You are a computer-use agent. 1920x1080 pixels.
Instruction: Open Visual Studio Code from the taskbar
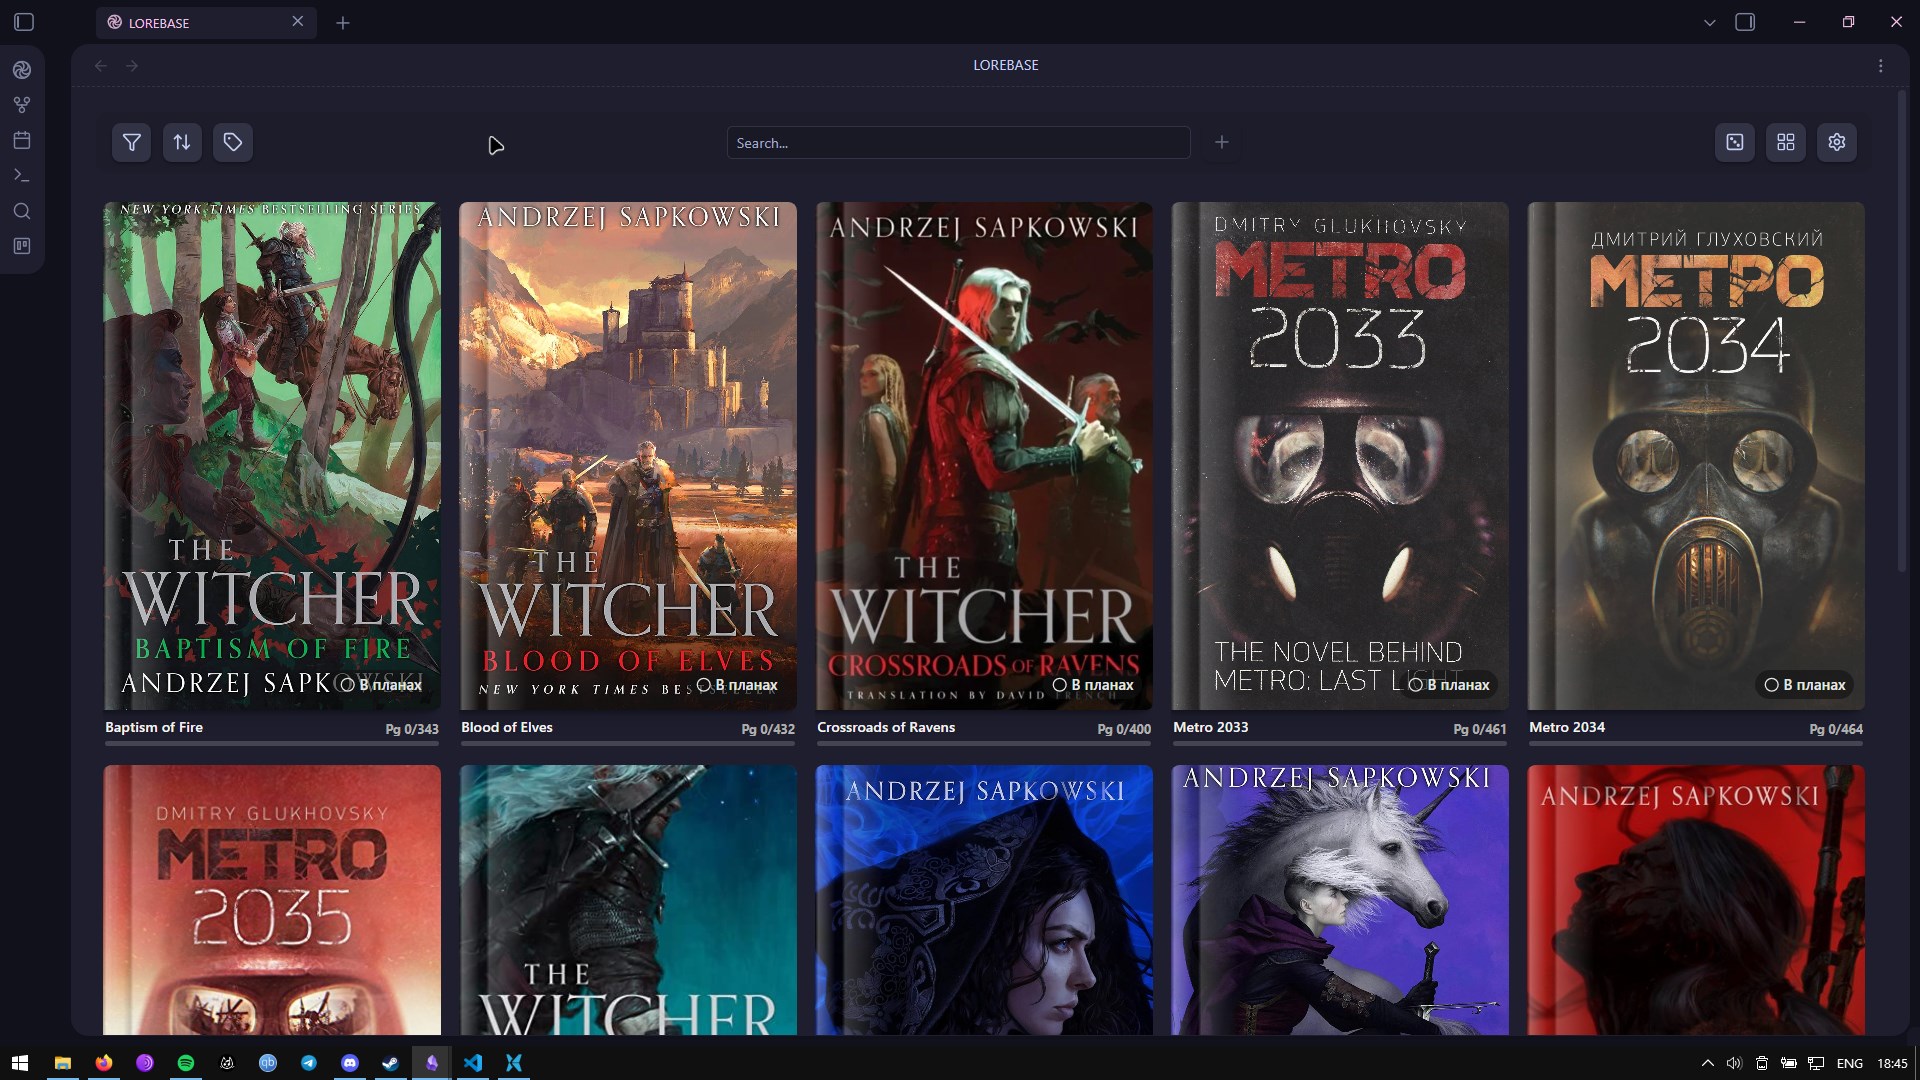click(x=473, y=1063)
